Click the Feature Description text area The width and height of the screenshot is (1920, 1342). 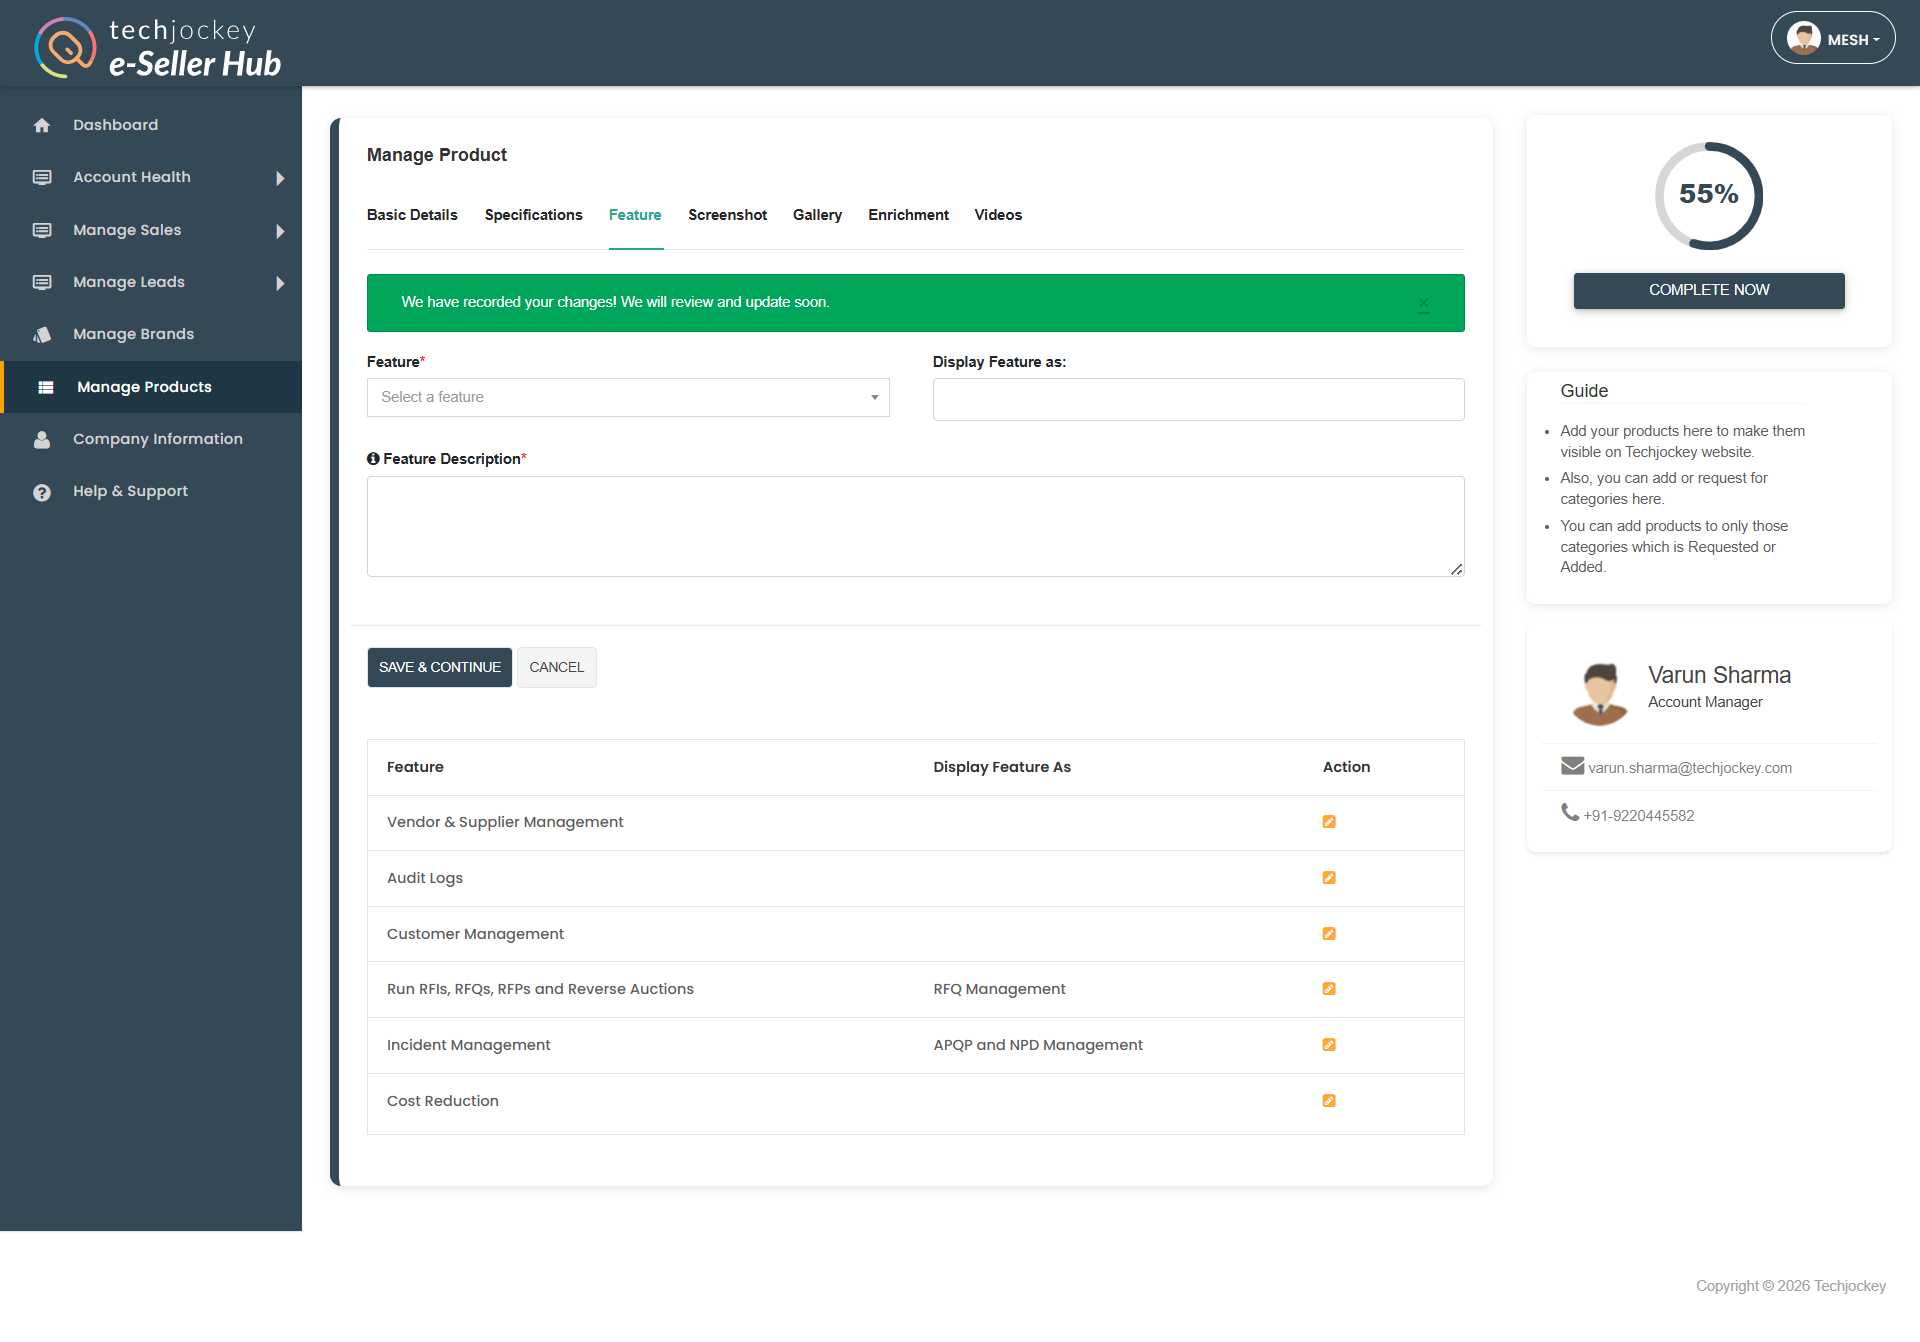(x=915, y=526)
